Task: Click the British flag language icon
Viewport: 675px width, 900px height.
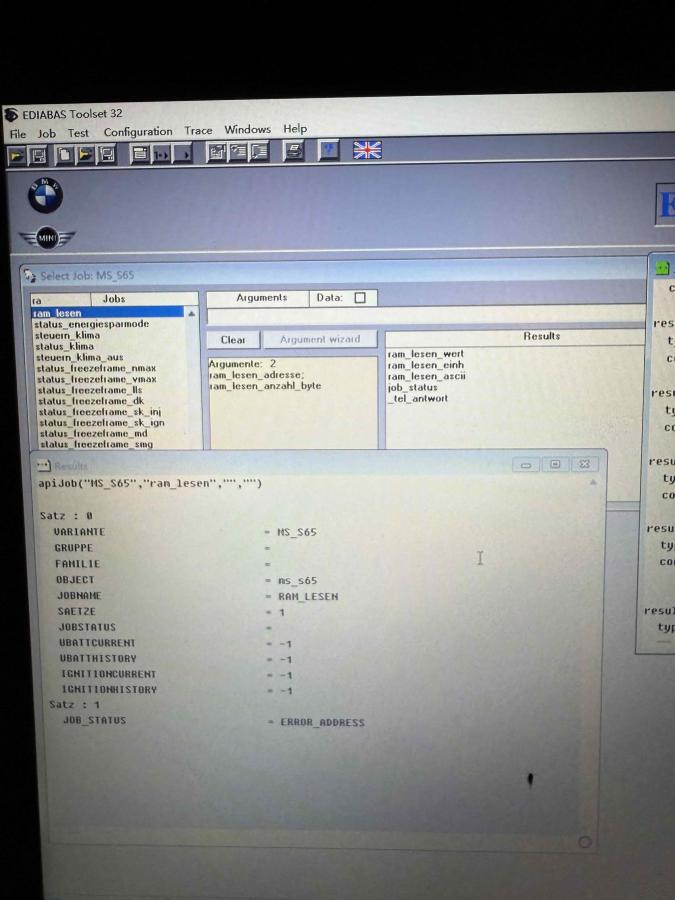Action: pyautogui.click(x=367, y=151)
